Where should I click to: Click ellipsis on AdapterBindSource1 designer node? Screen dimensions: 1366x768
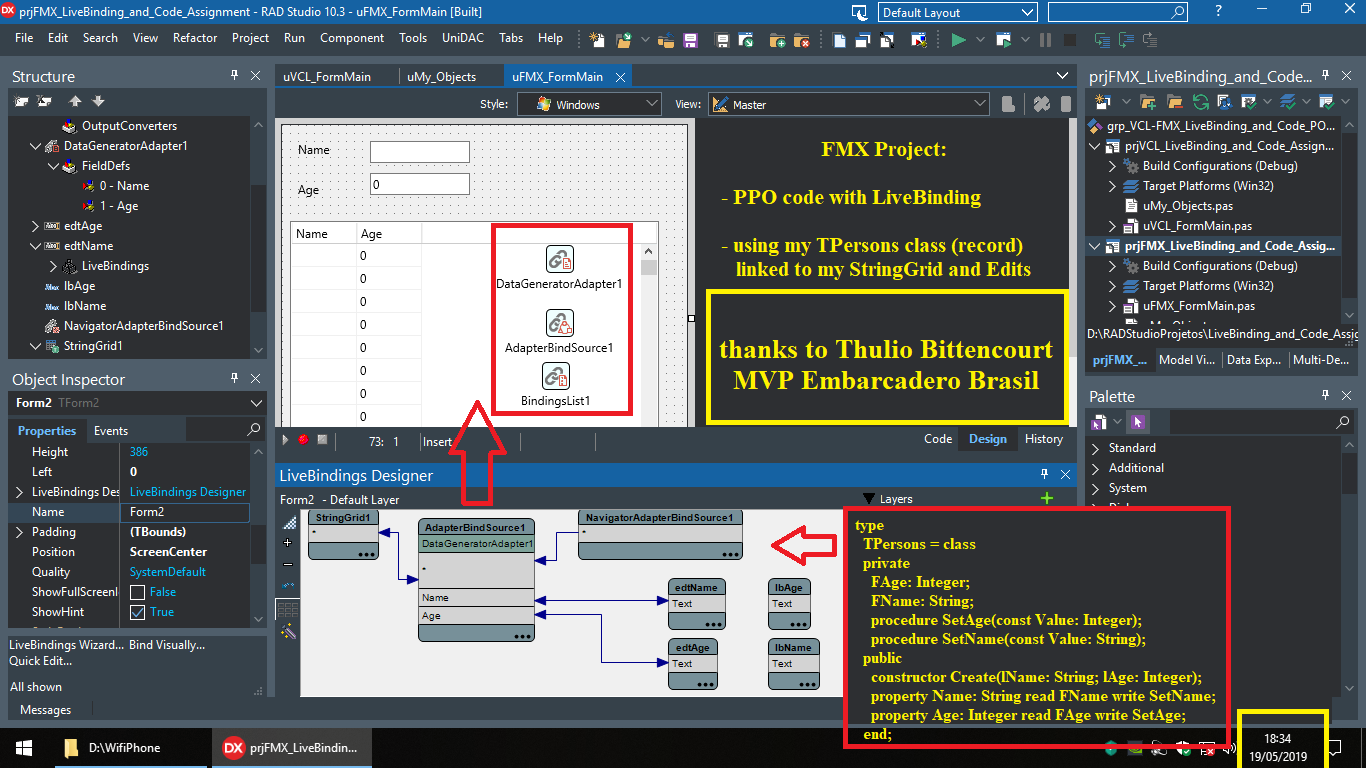523,635
